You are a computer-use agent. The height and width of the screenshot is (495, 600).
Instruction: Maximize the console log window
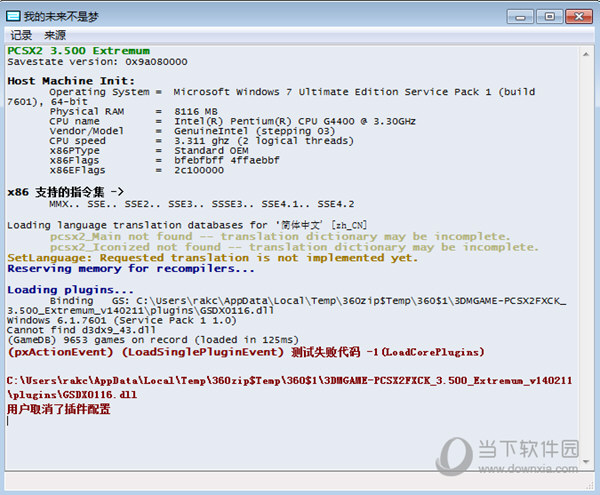tap(548, 15)
